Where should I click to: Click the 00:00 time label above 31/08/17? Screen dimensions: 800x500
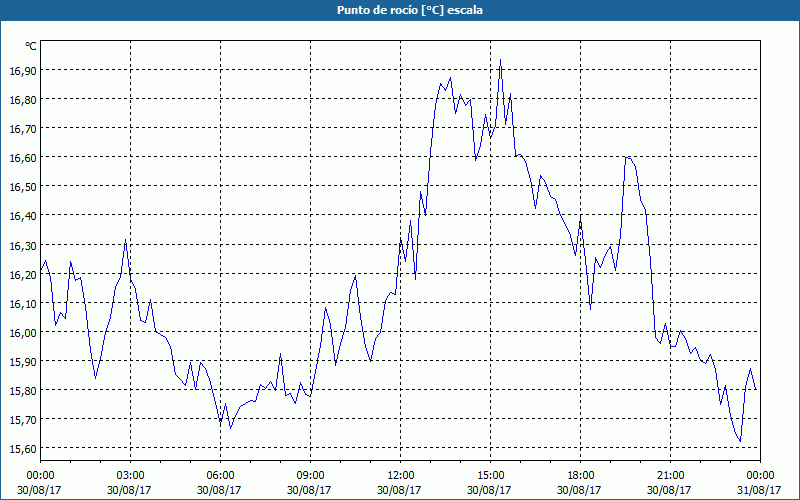click(760, 476)
